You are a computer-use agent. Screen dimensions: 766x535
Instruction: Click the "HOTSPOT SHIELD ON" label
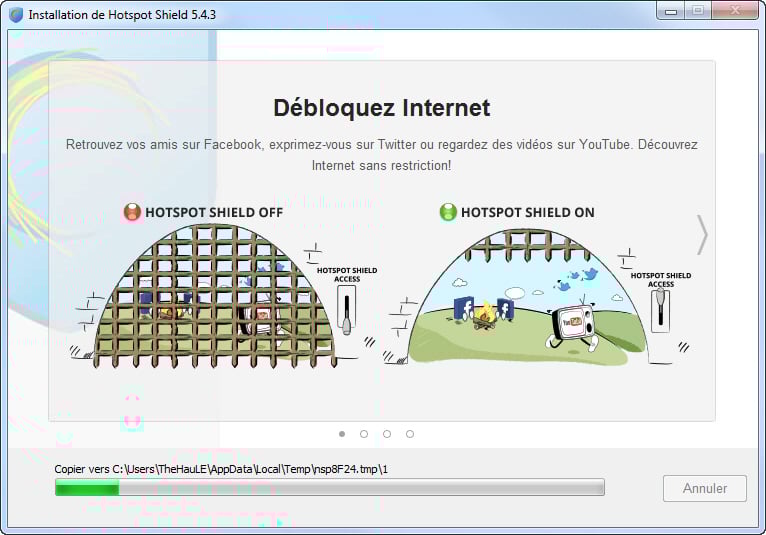click(x=528, y=213)
